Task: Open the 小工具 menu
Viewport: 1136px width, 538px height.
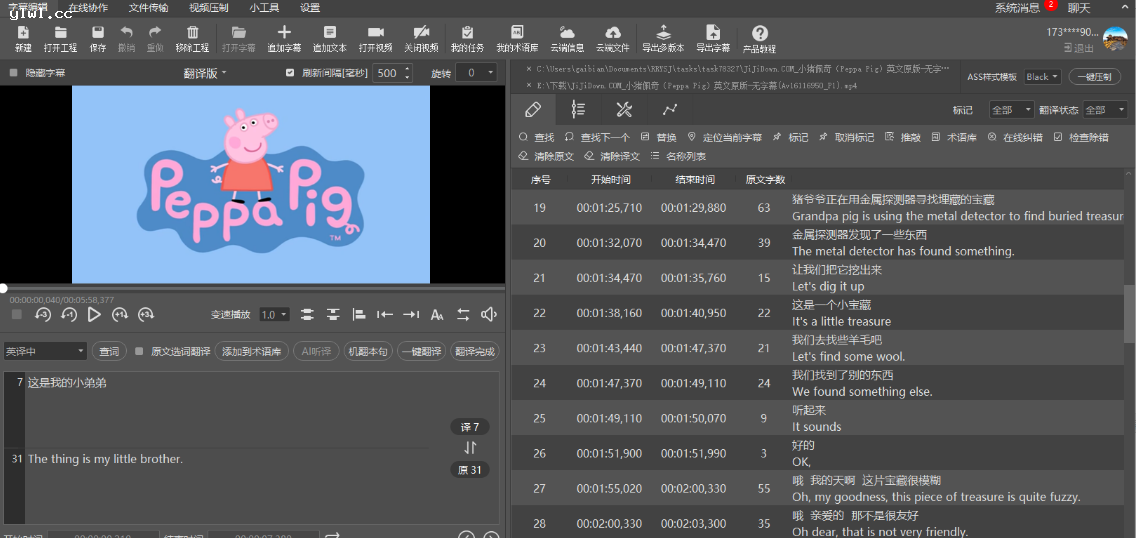Action: pyautogui.click(x=264, y=7)
